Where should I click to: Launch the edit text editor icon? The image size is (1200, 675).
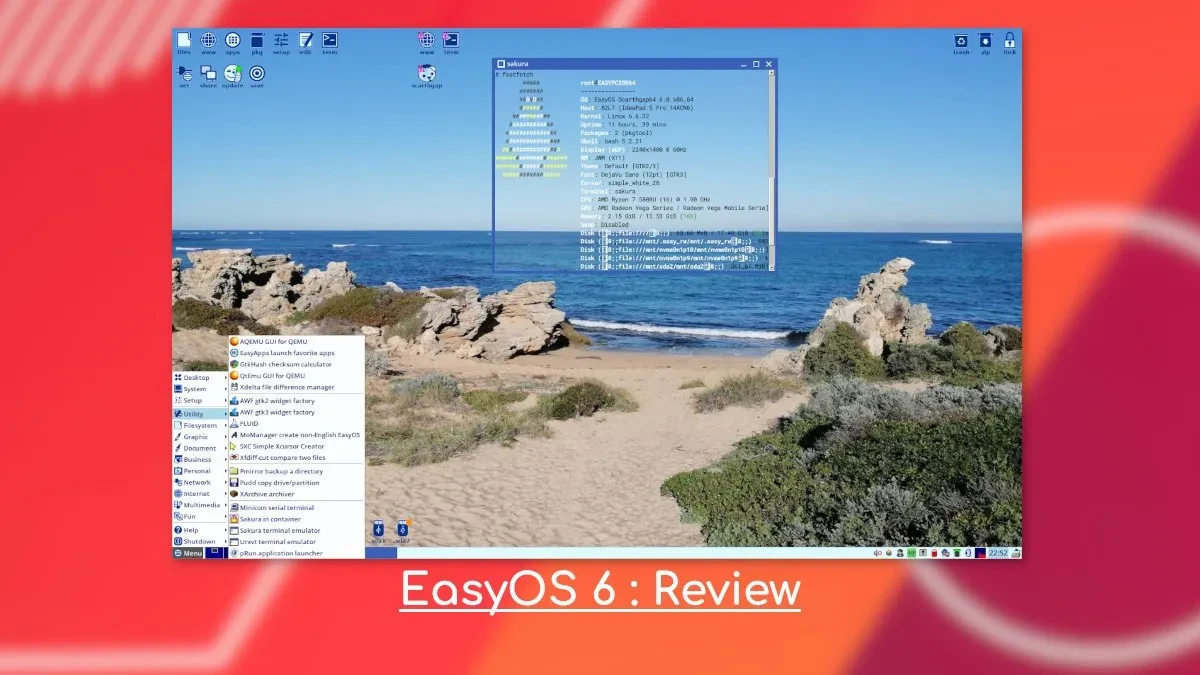tap(305, 41)
